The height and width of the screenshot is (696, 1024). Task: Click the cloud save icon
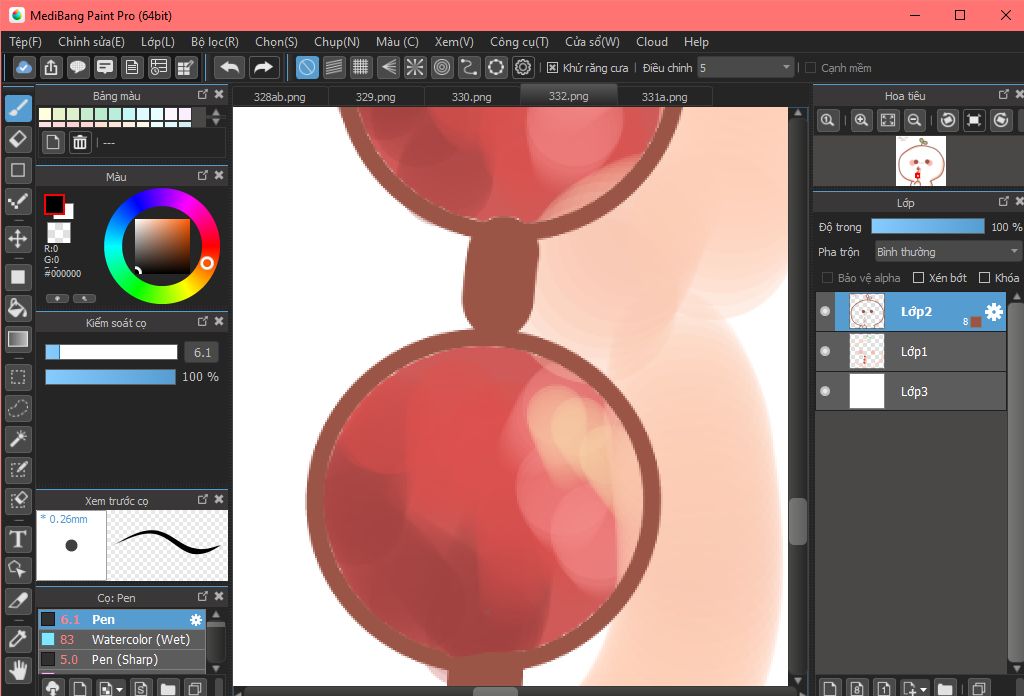[24, 67]
